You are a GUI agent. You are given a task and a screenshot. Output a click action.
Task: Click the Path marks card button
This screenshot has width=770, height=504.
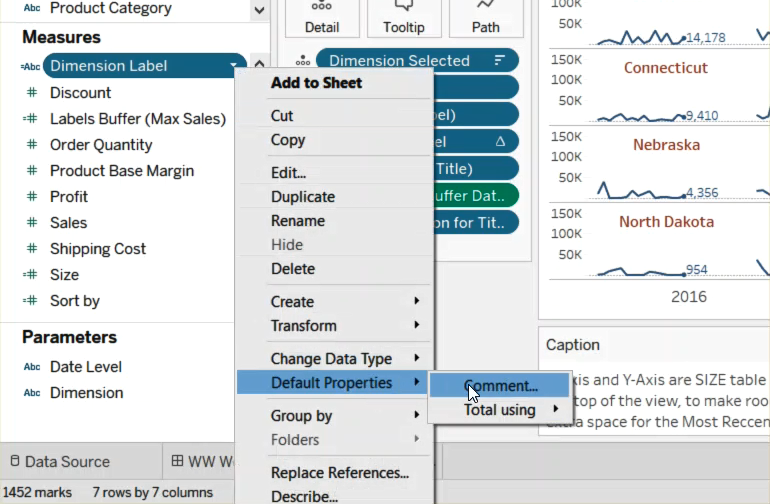tap(485, 18)
